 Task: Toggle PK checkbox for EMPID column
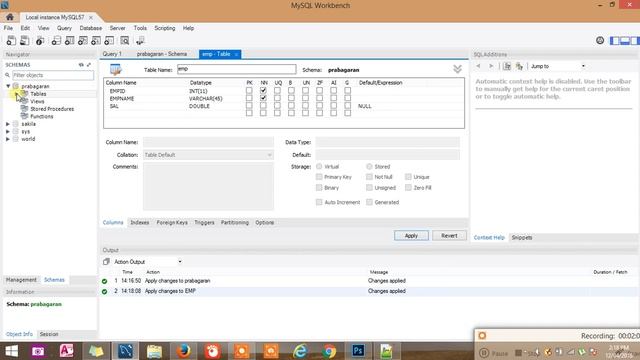[x=249, y=91]
